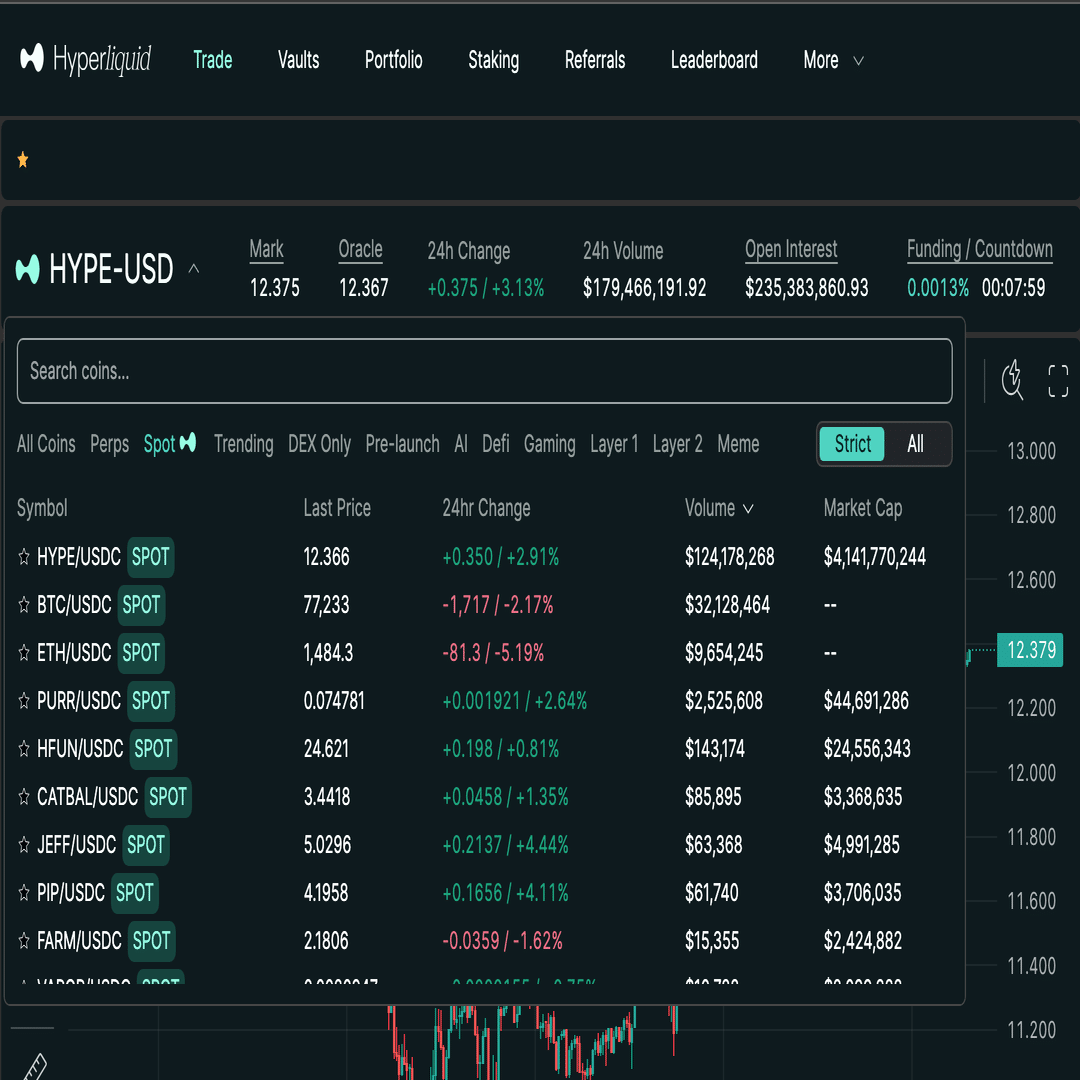Go to Vaults
Viewport: 1080px width, 1080px height.
(x=298, y=60)
